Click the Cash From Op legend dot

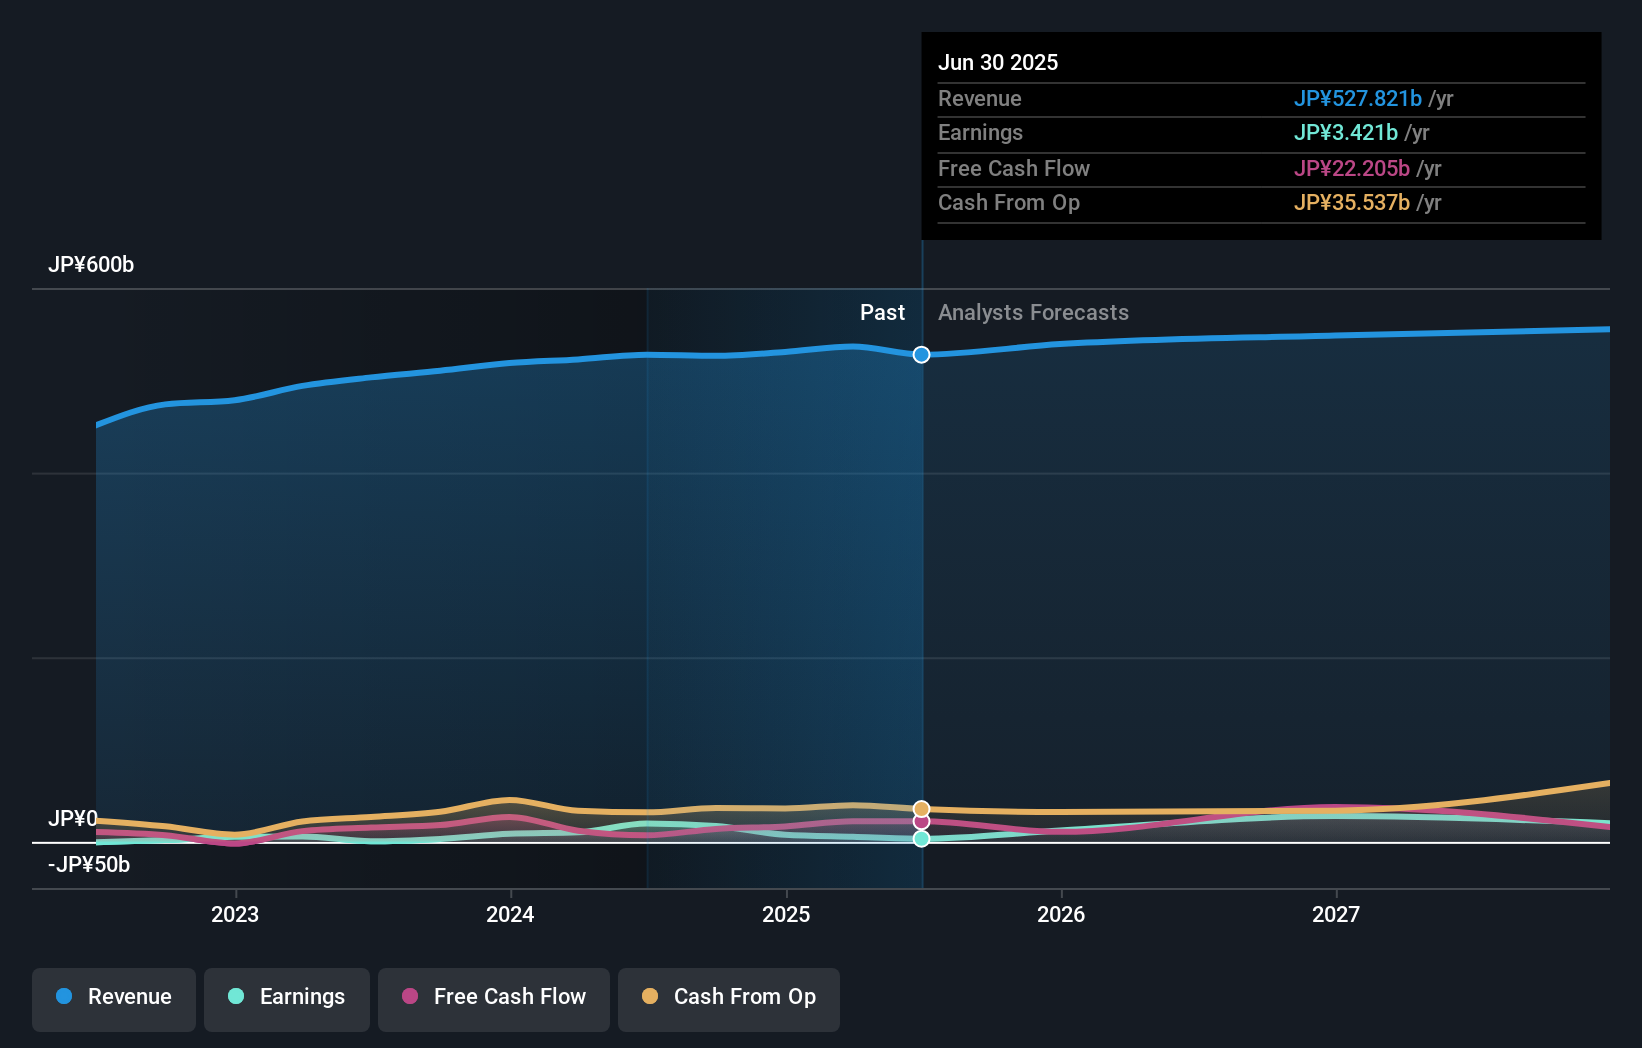point(649,996)
